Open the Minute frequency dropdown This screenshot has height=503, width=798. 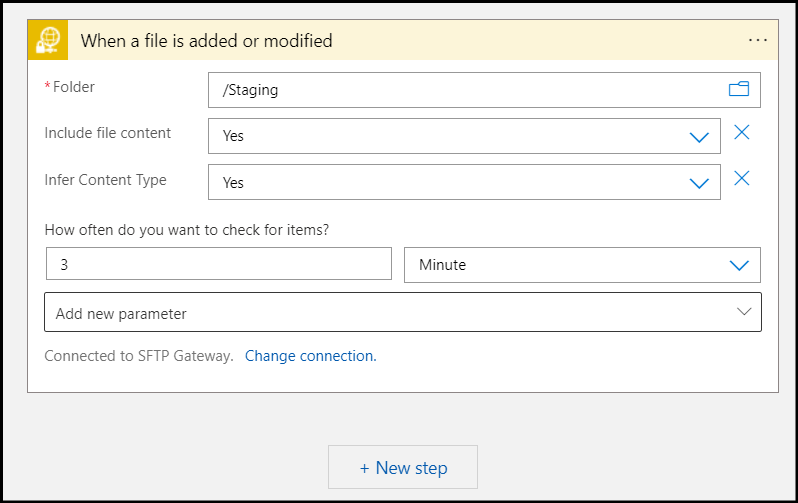point(582,265)
